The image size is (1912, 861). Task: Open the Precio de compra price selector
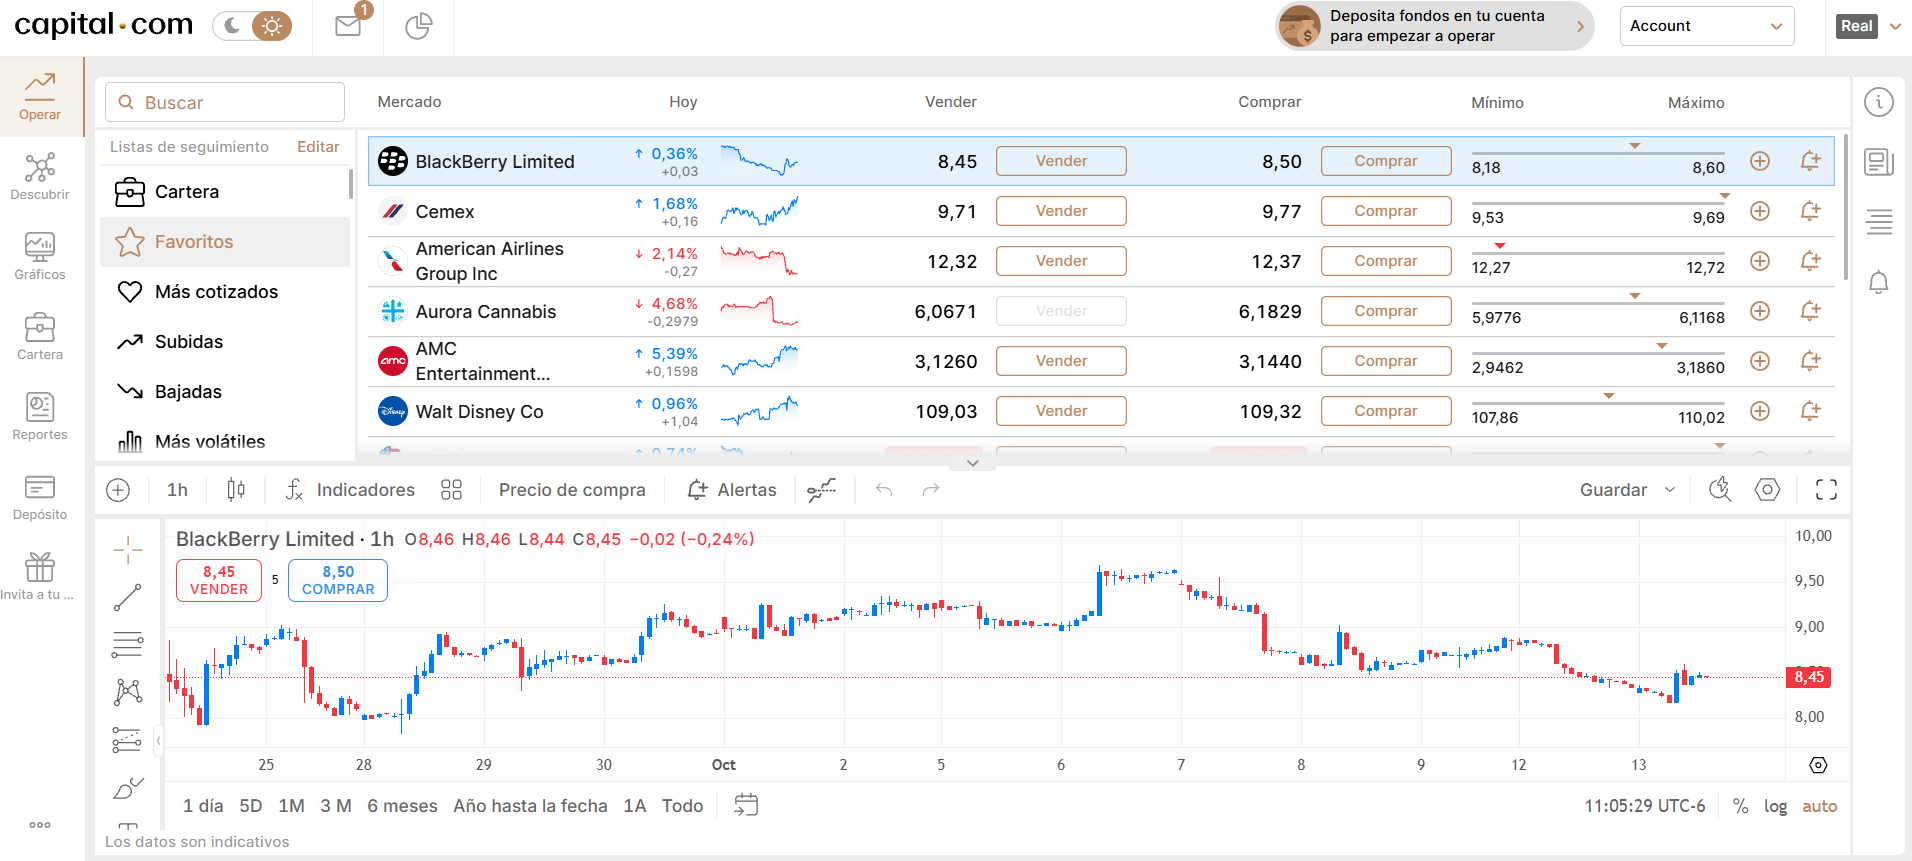[x=572, y=489]
